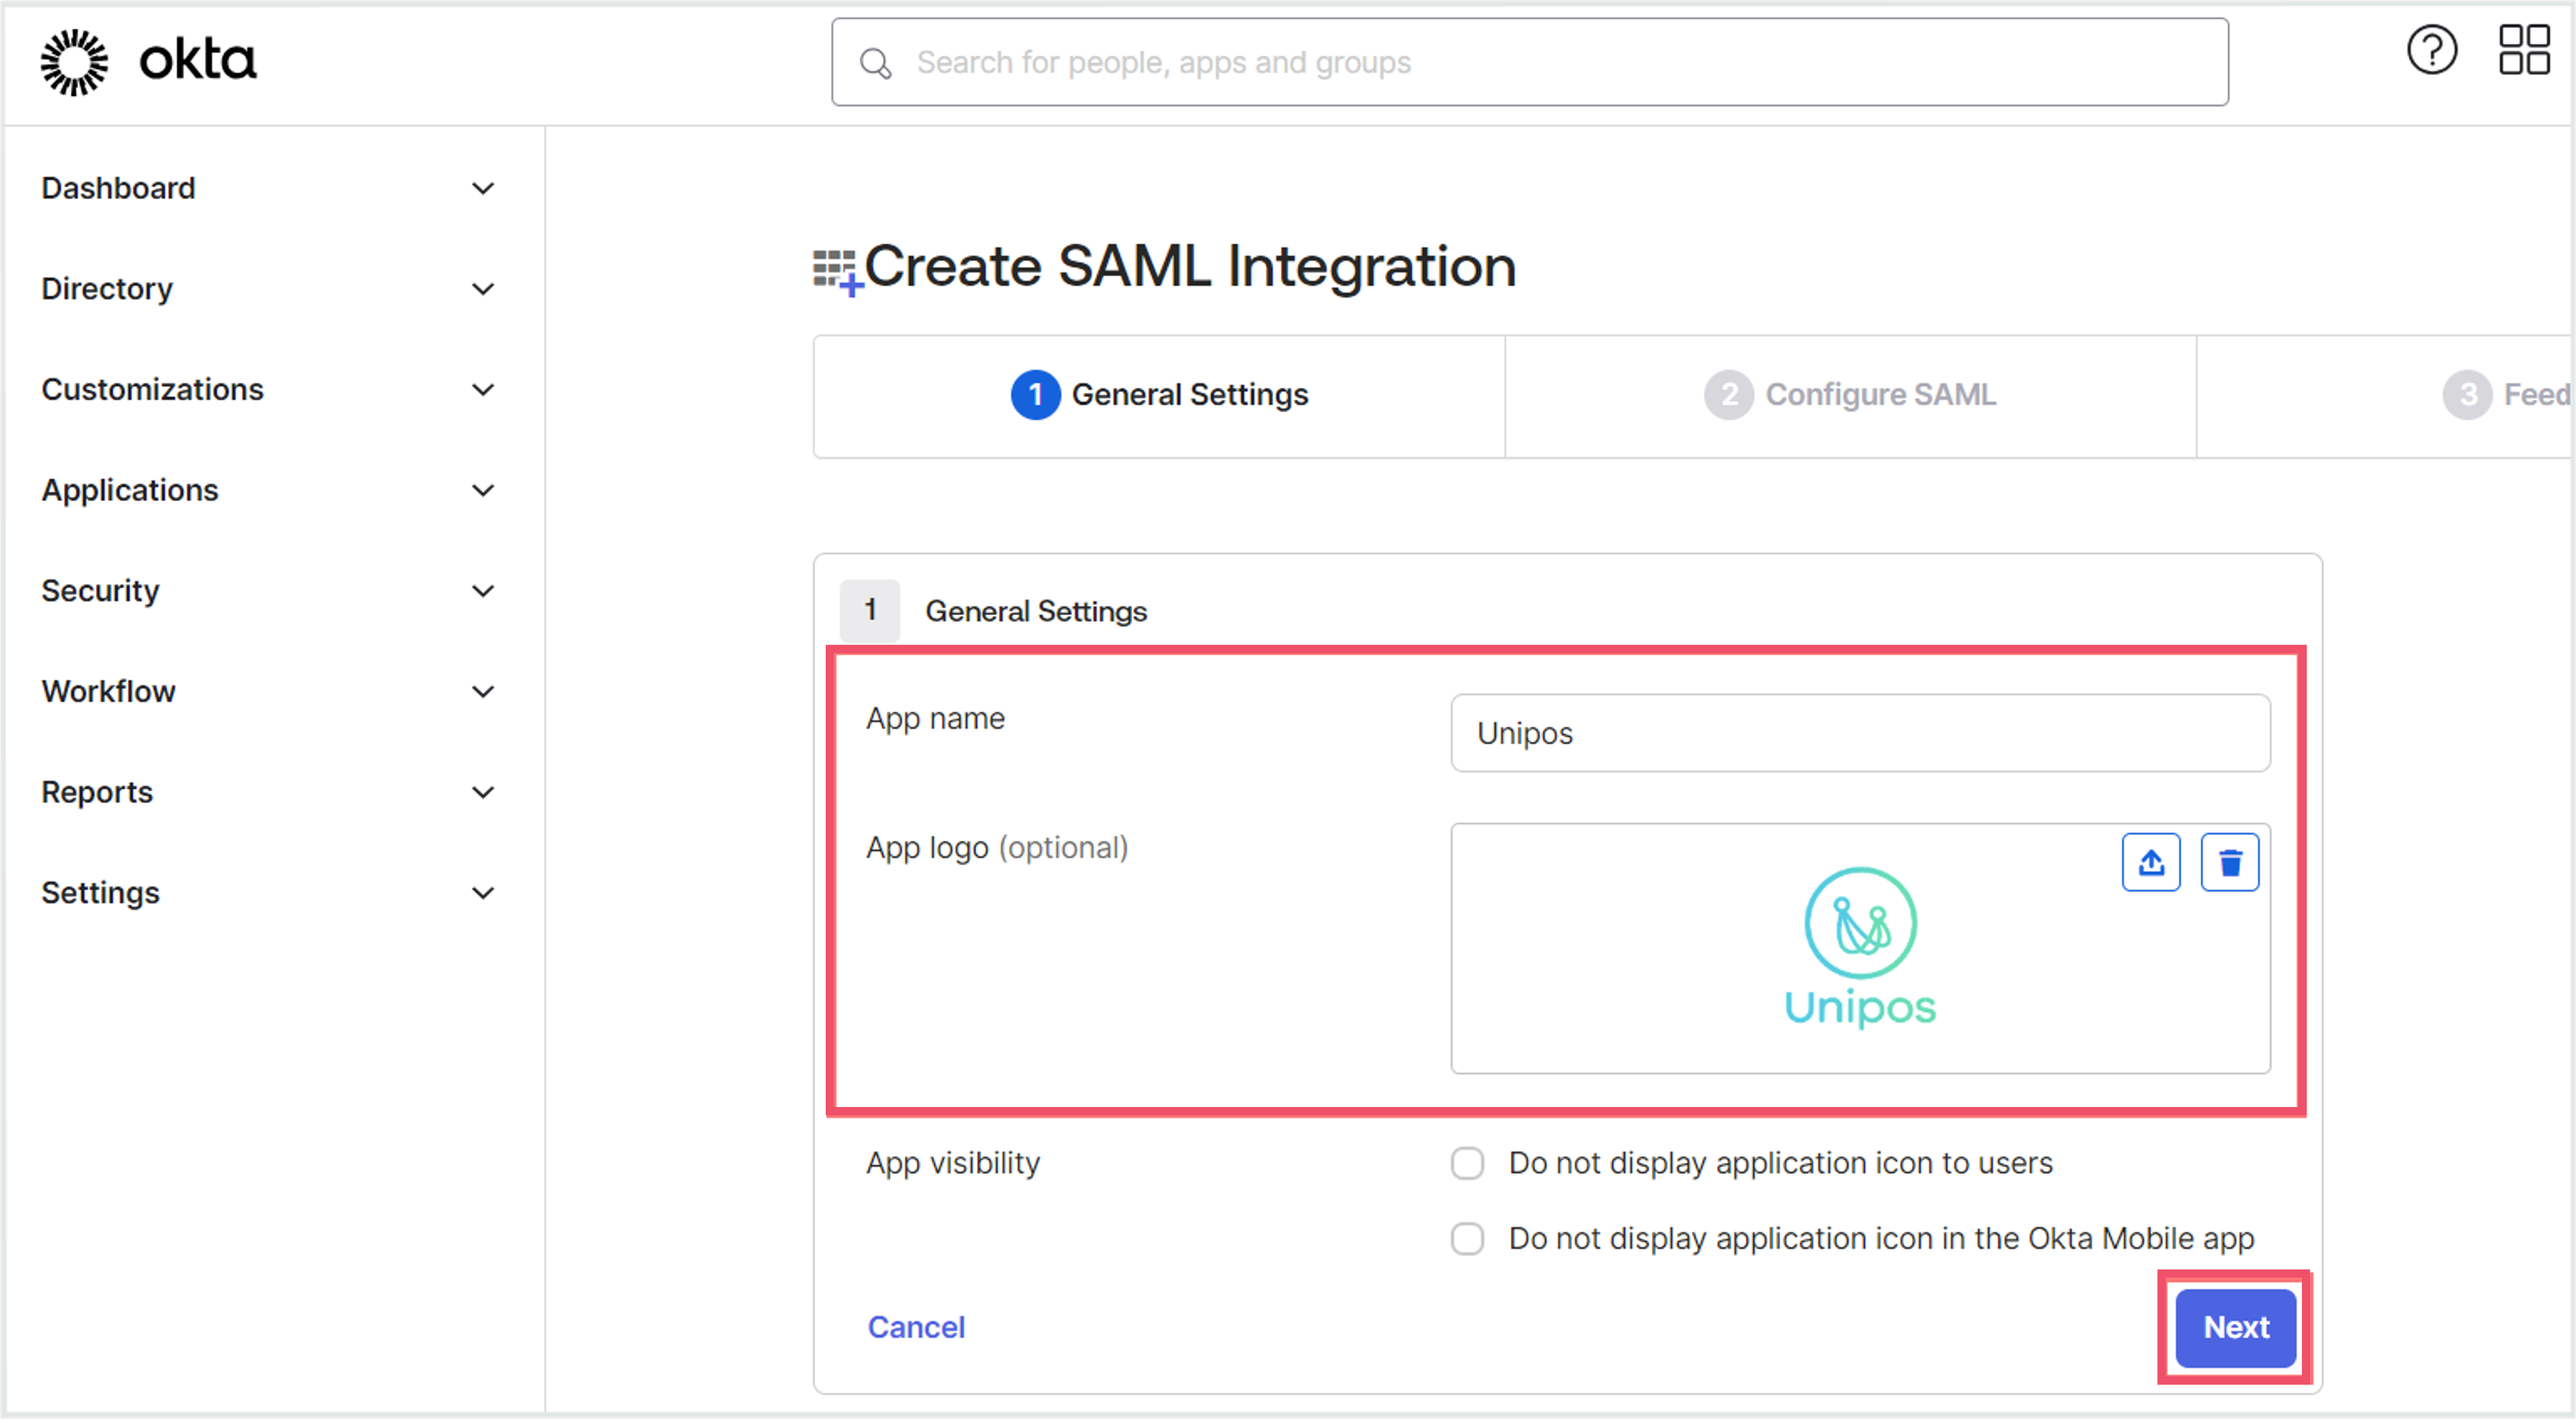The height and width of the screenshot is (1419, 2576).
Task: Click the Create SAML Integration heading
Action: pyautogui.click(x=1190, y=267)
